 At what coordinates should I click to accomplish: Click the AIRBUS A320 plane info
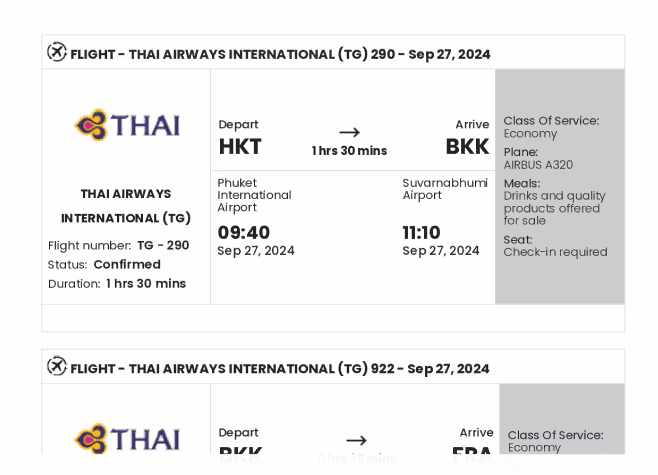coord(538,165)
